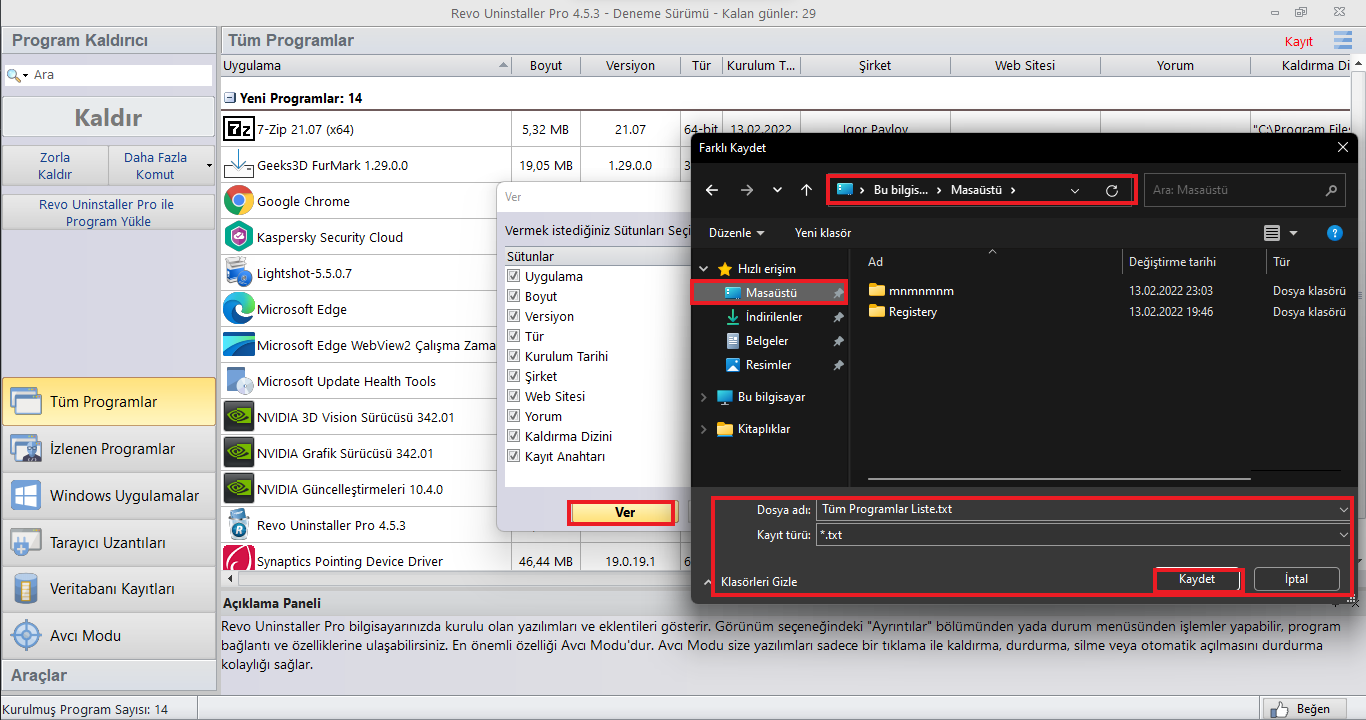This screenshot has width=1366, height=720.
Task: Click the search icon in Ara: Masaüstü box
Action: (x=1331, y=190)
